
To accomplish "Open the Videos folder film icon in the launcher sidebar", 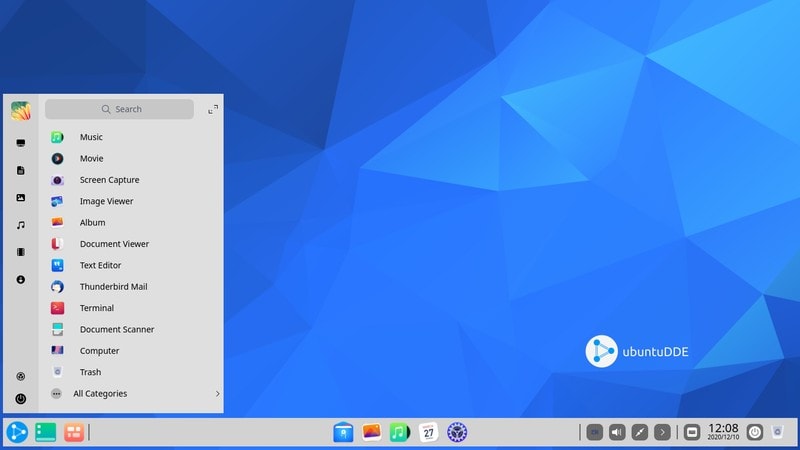I will click(20, 252).
